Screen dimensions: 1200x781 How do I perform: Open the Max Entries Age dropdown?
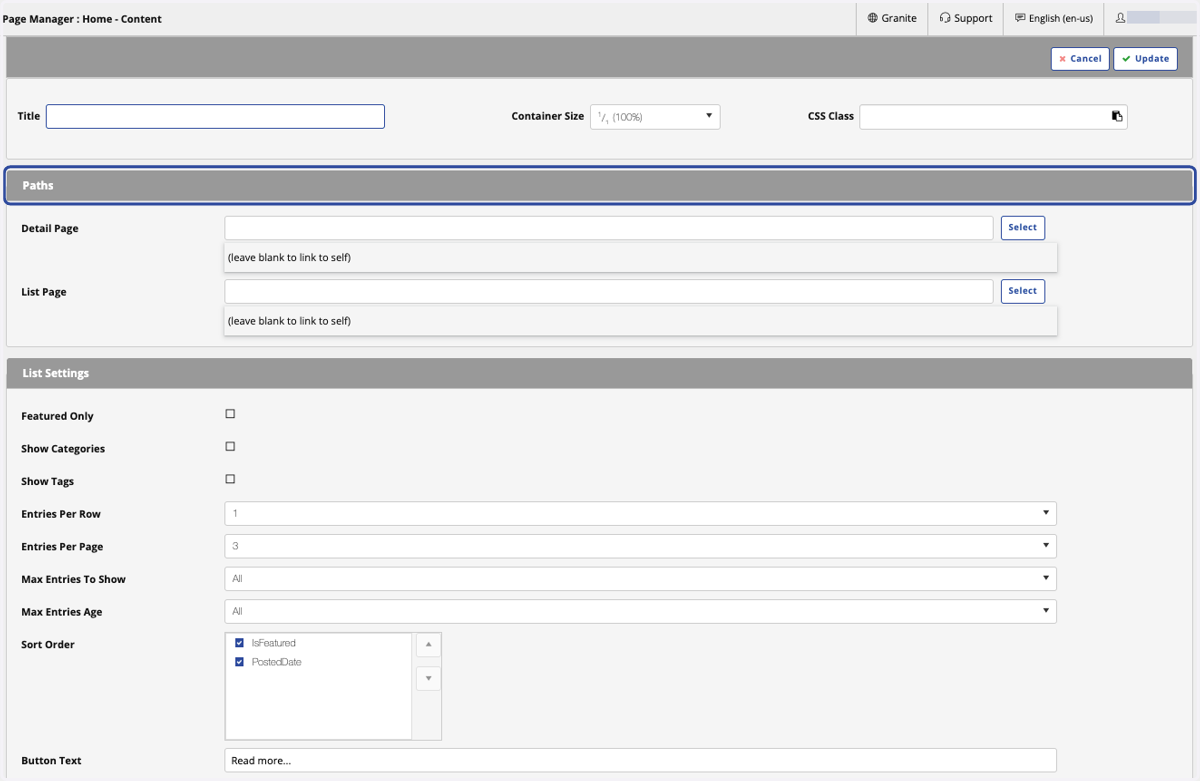click(640, 611)
